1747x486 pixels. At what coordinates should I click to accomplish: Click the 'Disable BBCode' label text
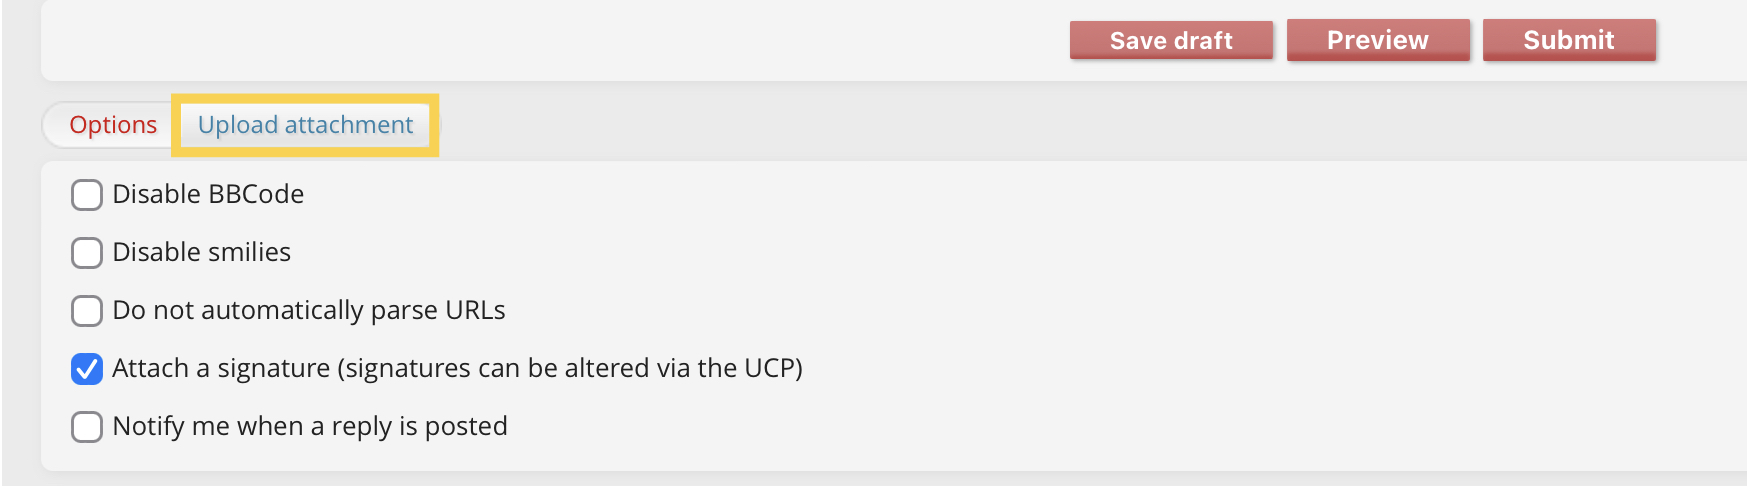(208, 194)
